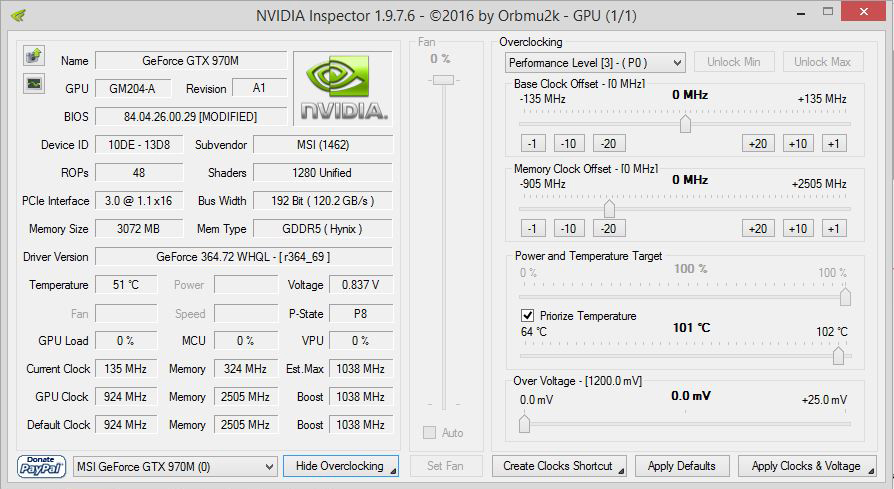The width and height of the screenshot is (894, 489).
Task: Open the Performance Level [3] - (P0) dropdown
Action: coord(595,62)
